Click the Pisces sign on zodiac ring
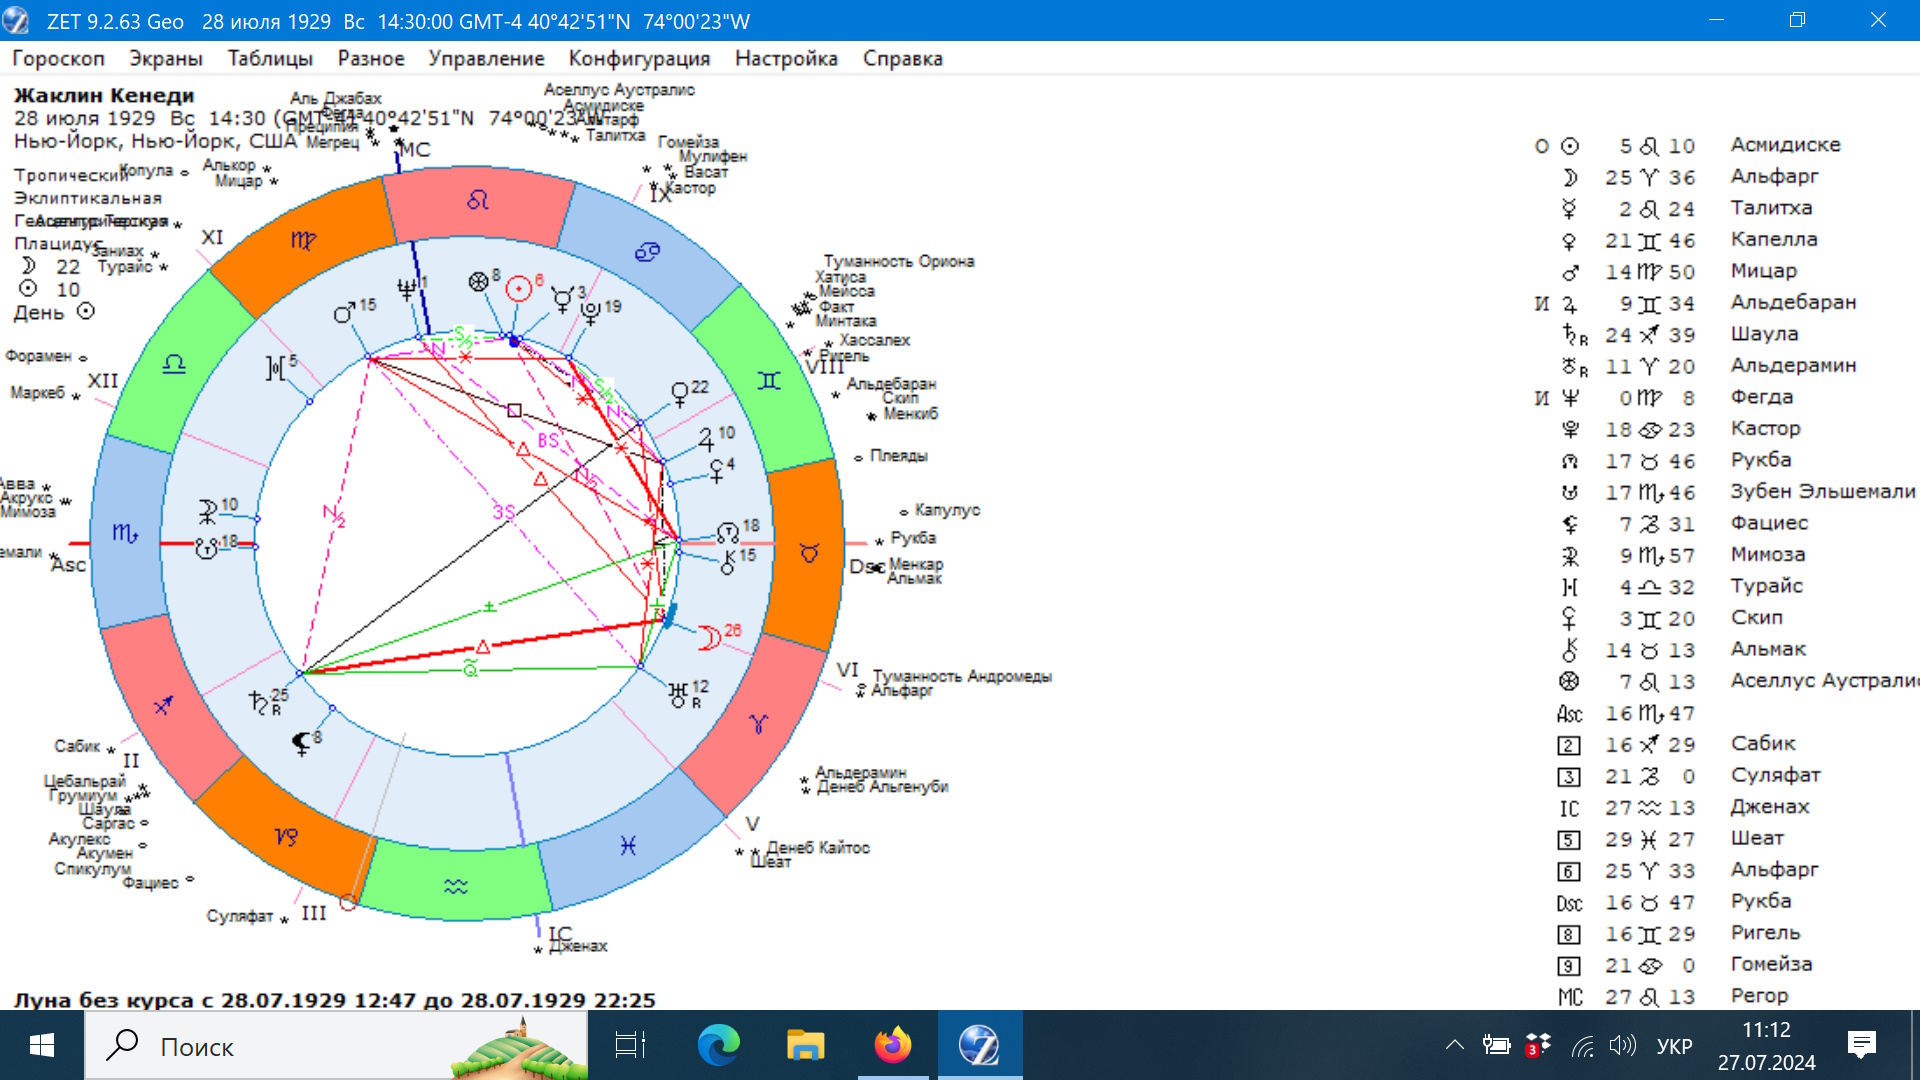 [x=628, y=846]
